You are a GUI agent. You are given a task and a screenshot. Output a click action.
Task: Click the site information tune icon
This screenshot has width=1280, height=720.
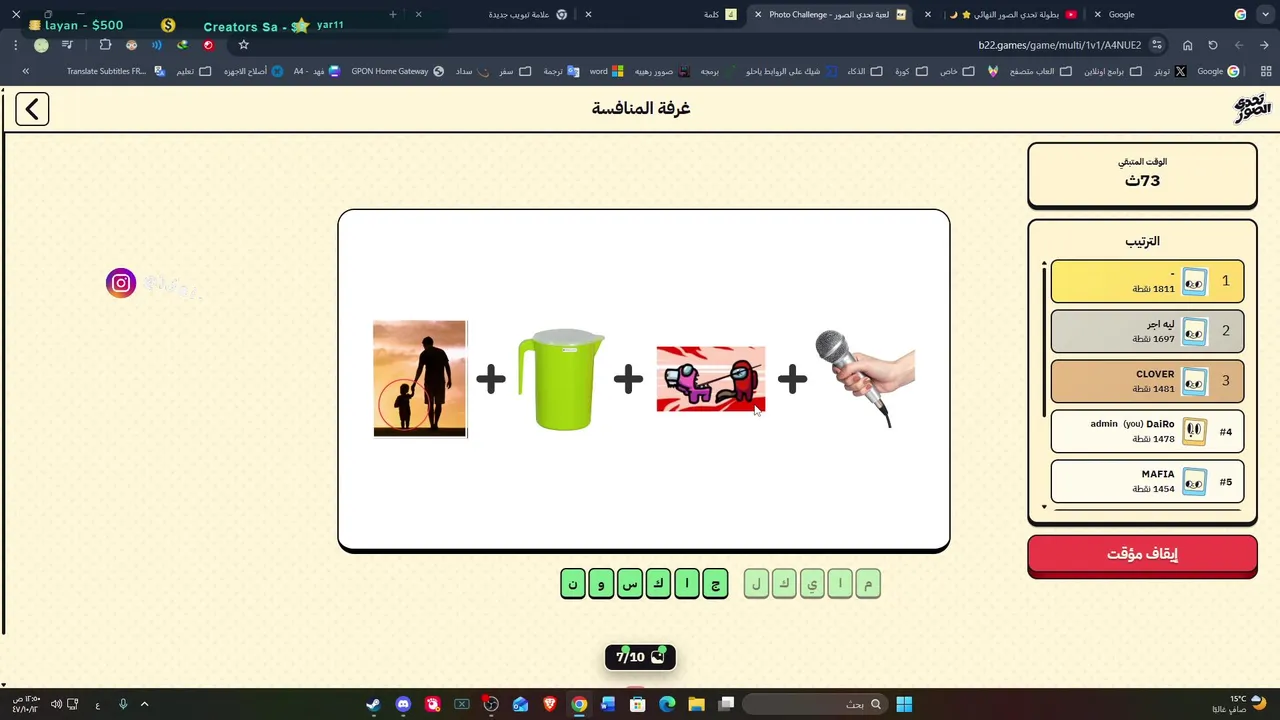coord(1157,45)
